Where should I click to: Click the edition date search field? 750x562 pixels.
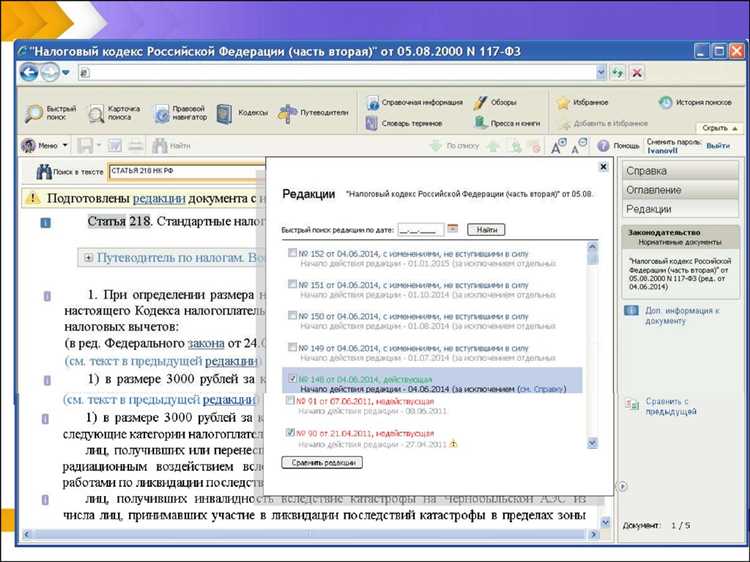[420, 229]
